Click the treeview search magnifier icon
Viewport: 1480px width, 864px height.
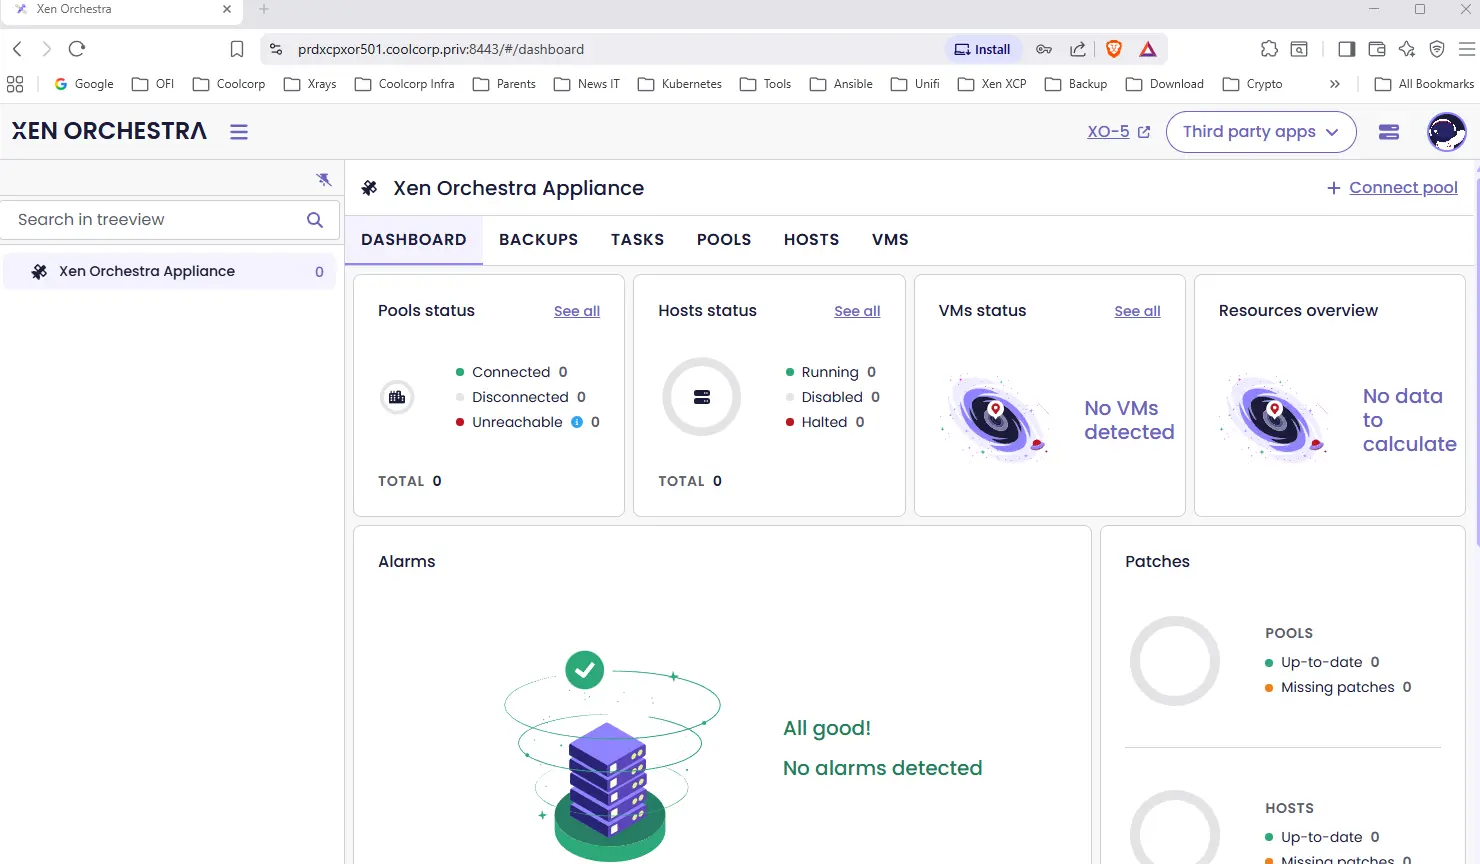pyautogui.click(x=315, y=220)
